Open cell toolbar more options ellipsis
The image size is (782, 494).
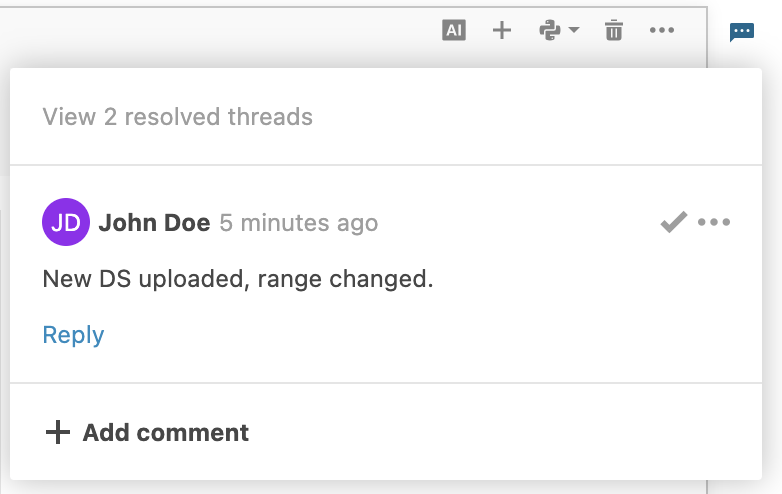tap(662, 31)
